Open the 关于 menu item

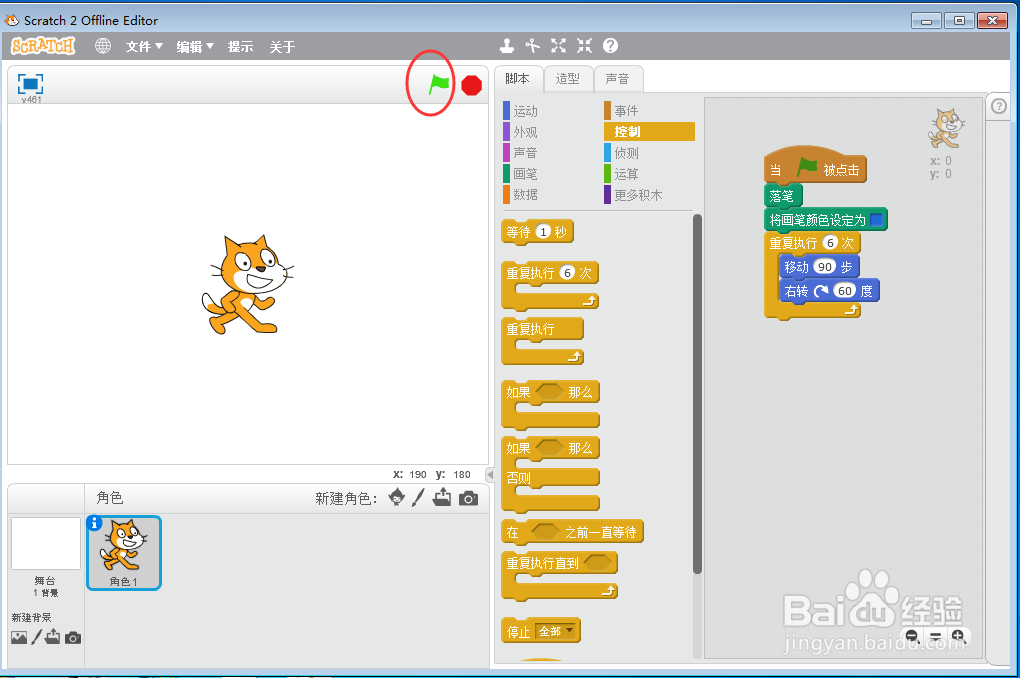[x=282, y=47]
